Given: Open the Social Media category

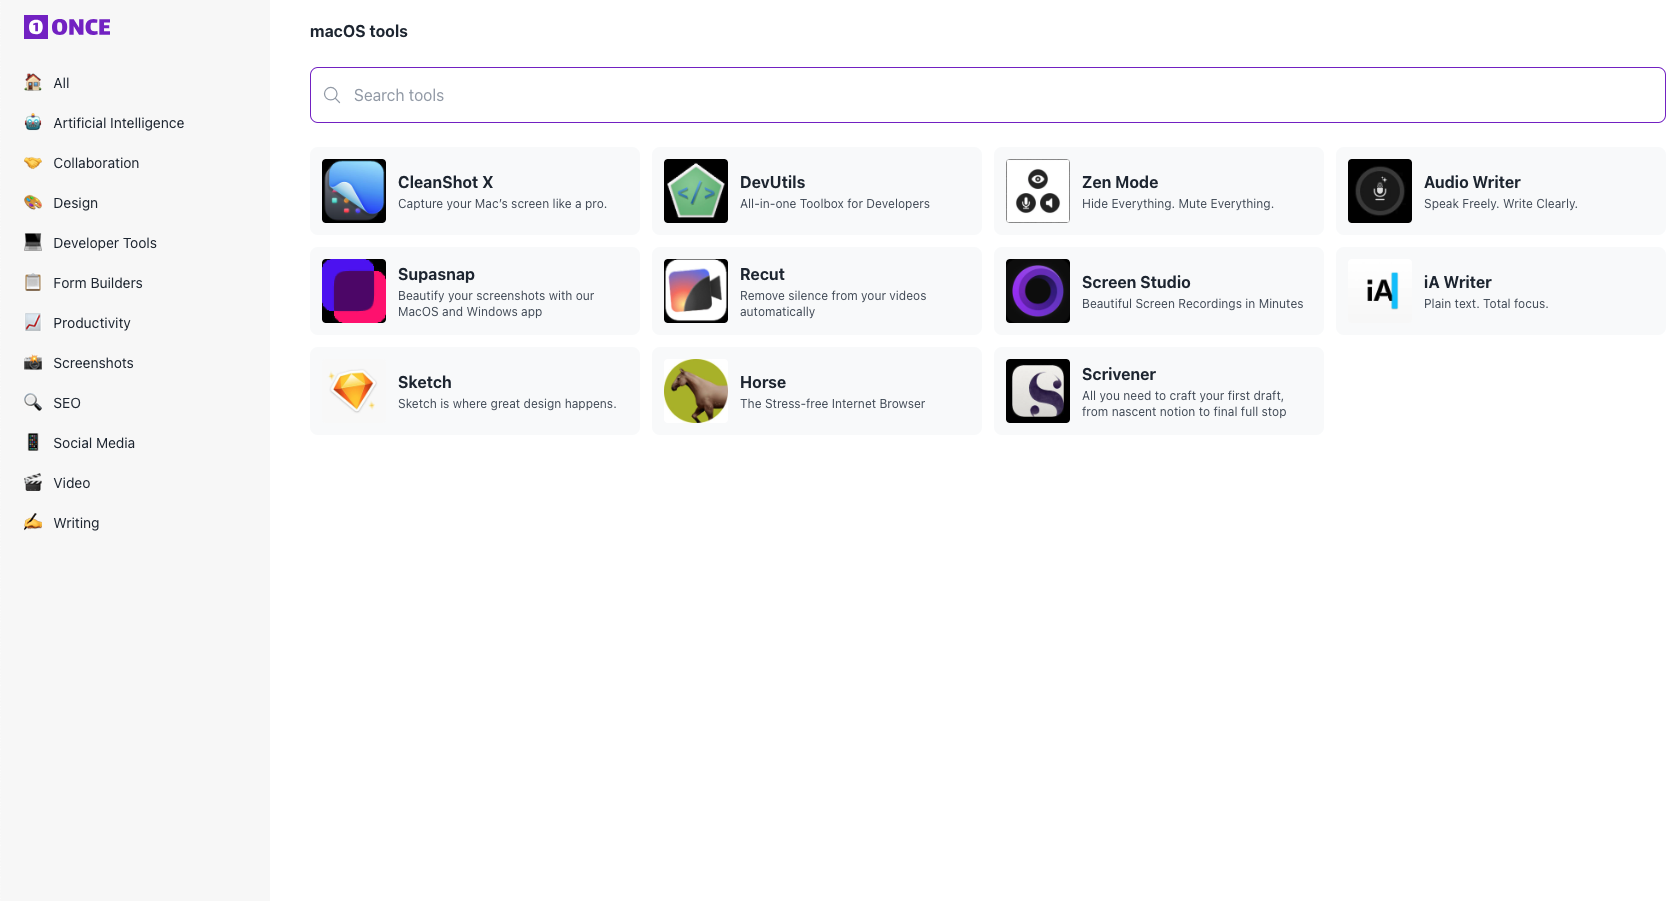Looking at the screenshot, I should click(94, 443).
